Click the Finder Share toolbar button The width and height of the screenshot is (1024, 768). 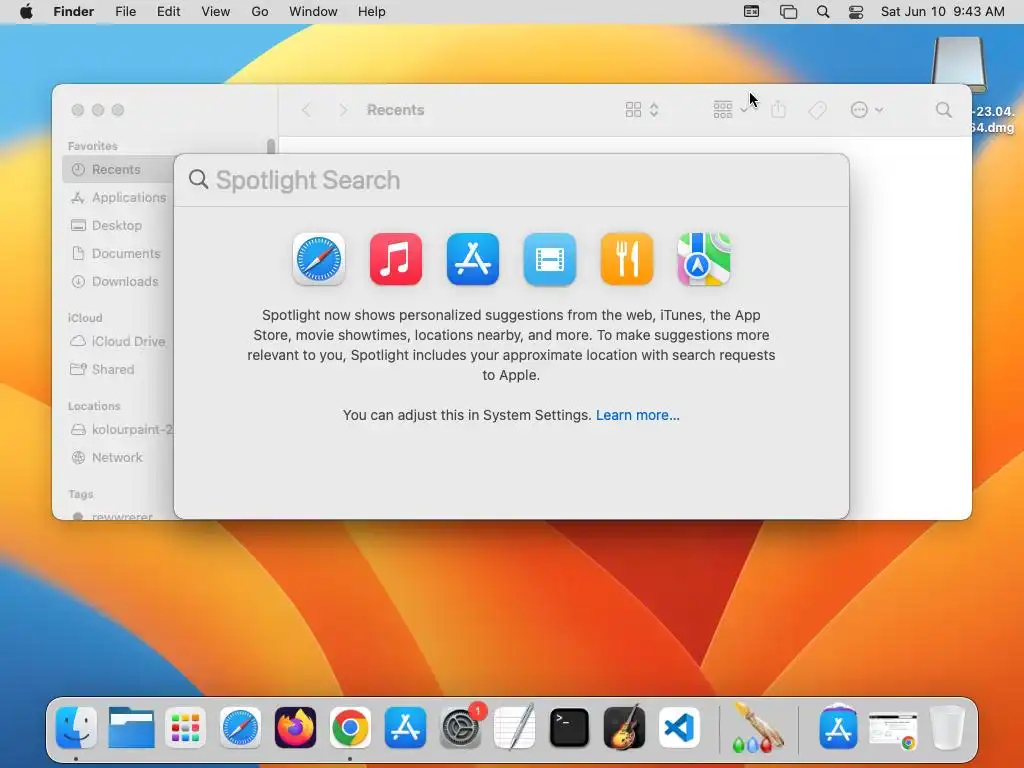click(778, 110)
